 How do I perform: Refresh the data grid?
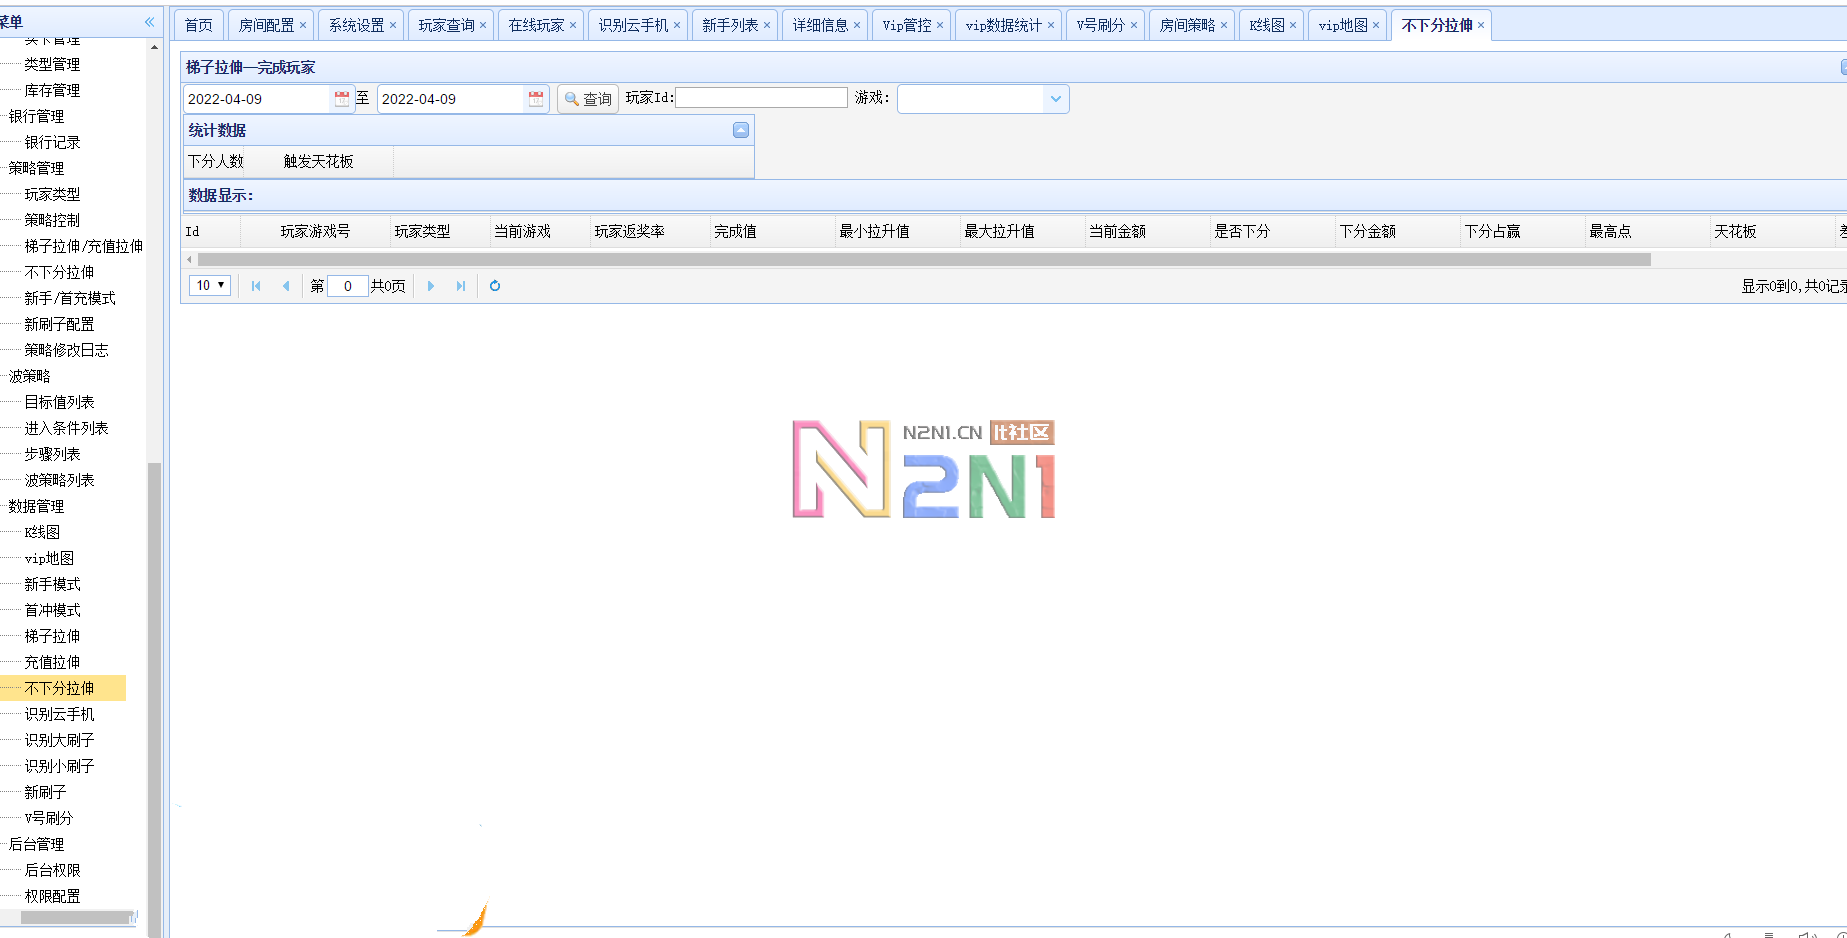(x=495, y=286)
